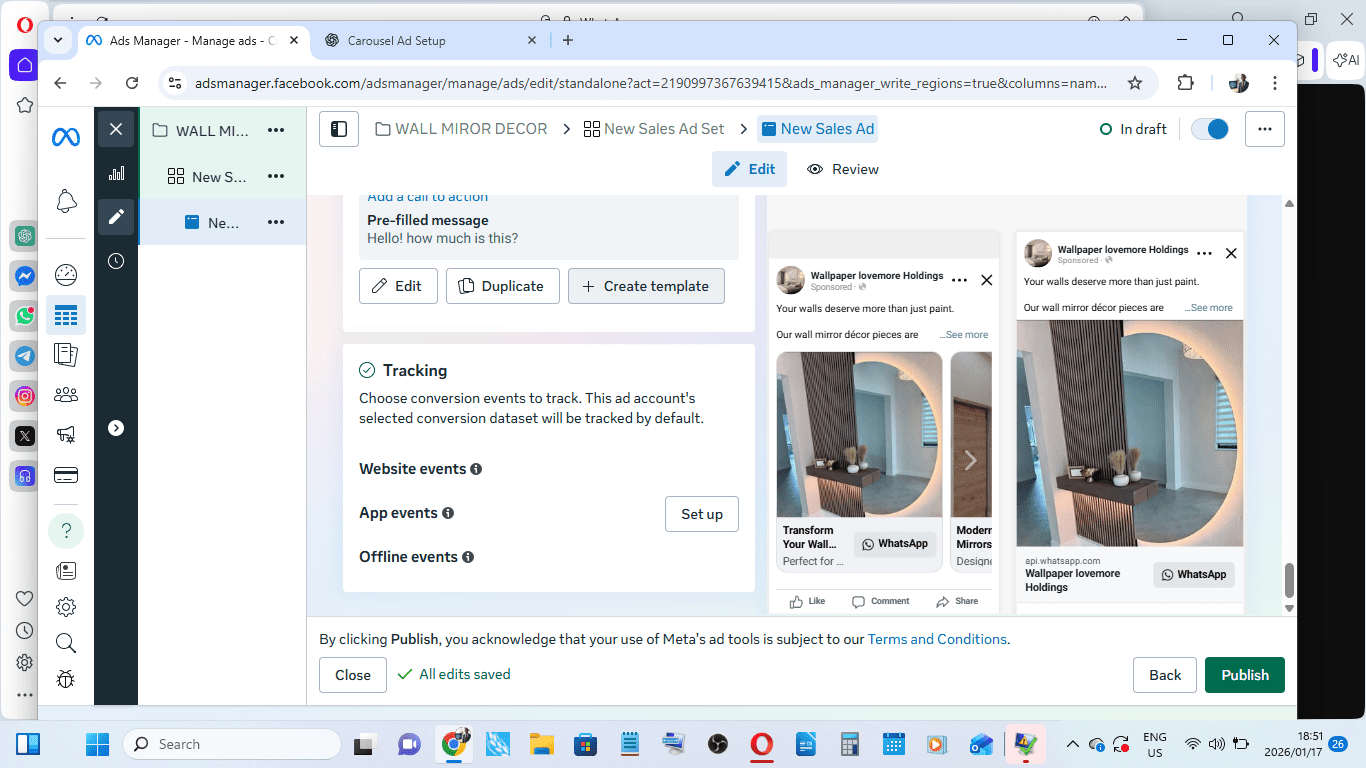Open the history clock icon

(116, 261)
